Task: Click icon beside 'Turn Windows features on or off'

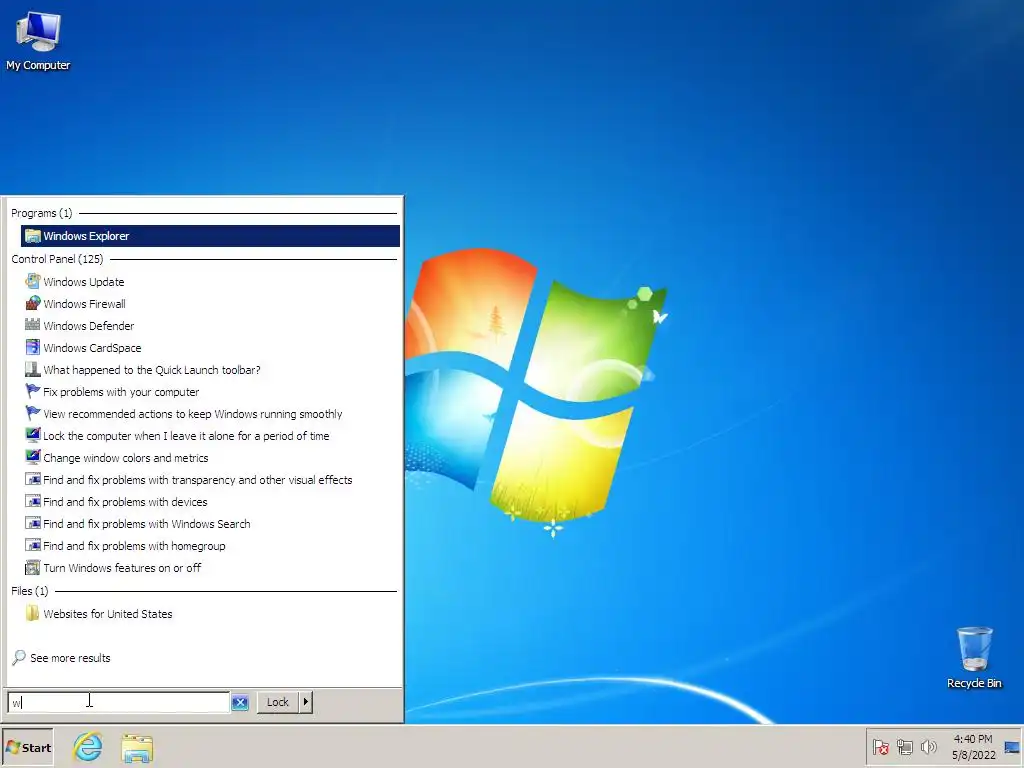Action: pyautogui.click(x=33, y=568)
